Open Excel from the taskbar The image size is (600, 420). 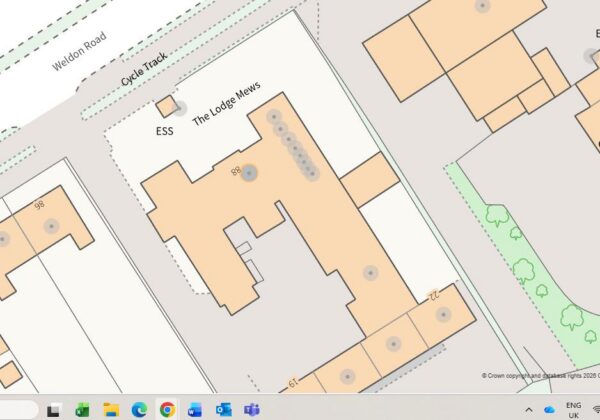pos(82,410)
